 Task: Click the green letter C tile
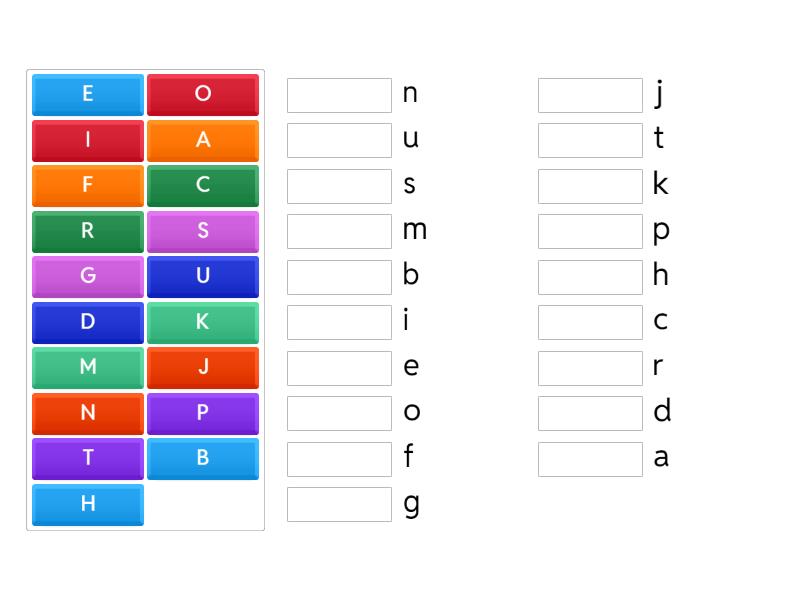pos(203,185)
